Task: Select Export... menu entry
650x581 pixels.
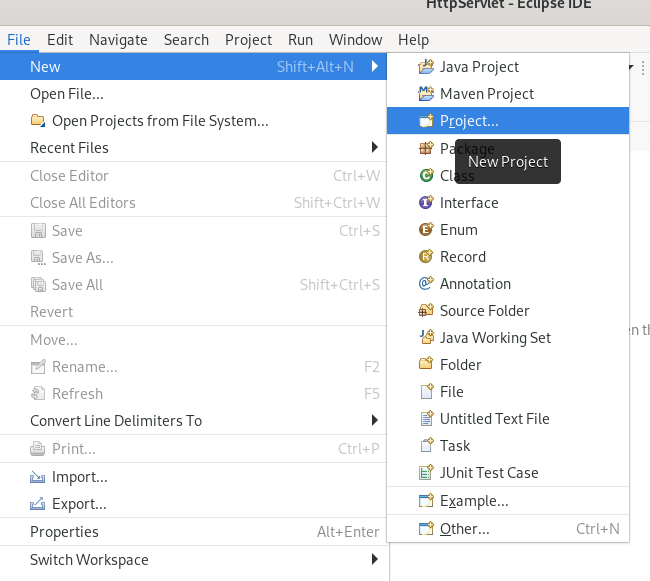Action: 193,504
